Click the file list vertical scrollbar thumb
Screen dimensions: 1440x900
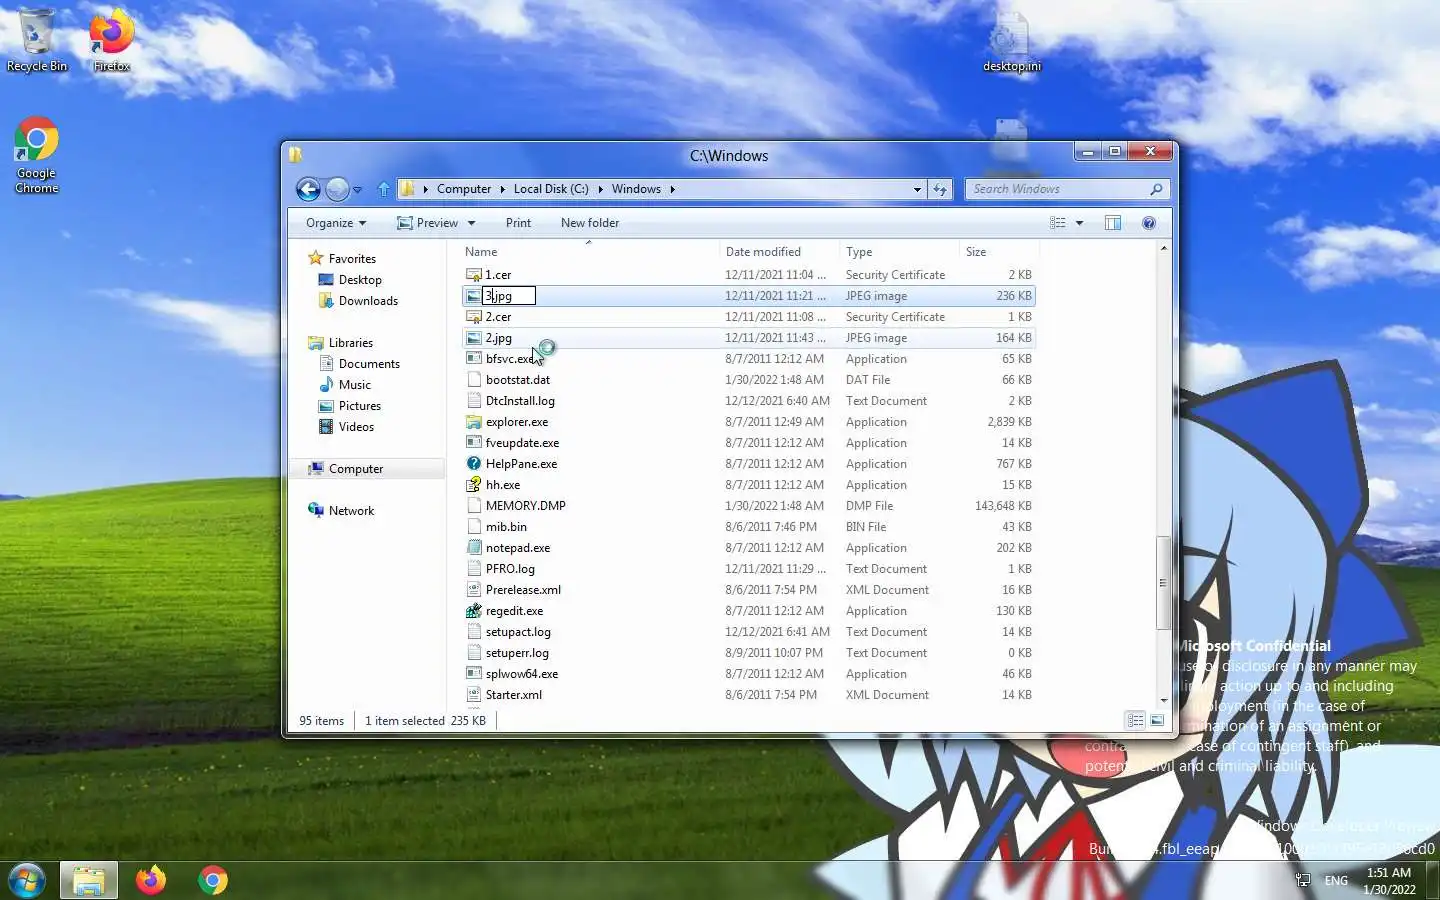point(1163,583)
